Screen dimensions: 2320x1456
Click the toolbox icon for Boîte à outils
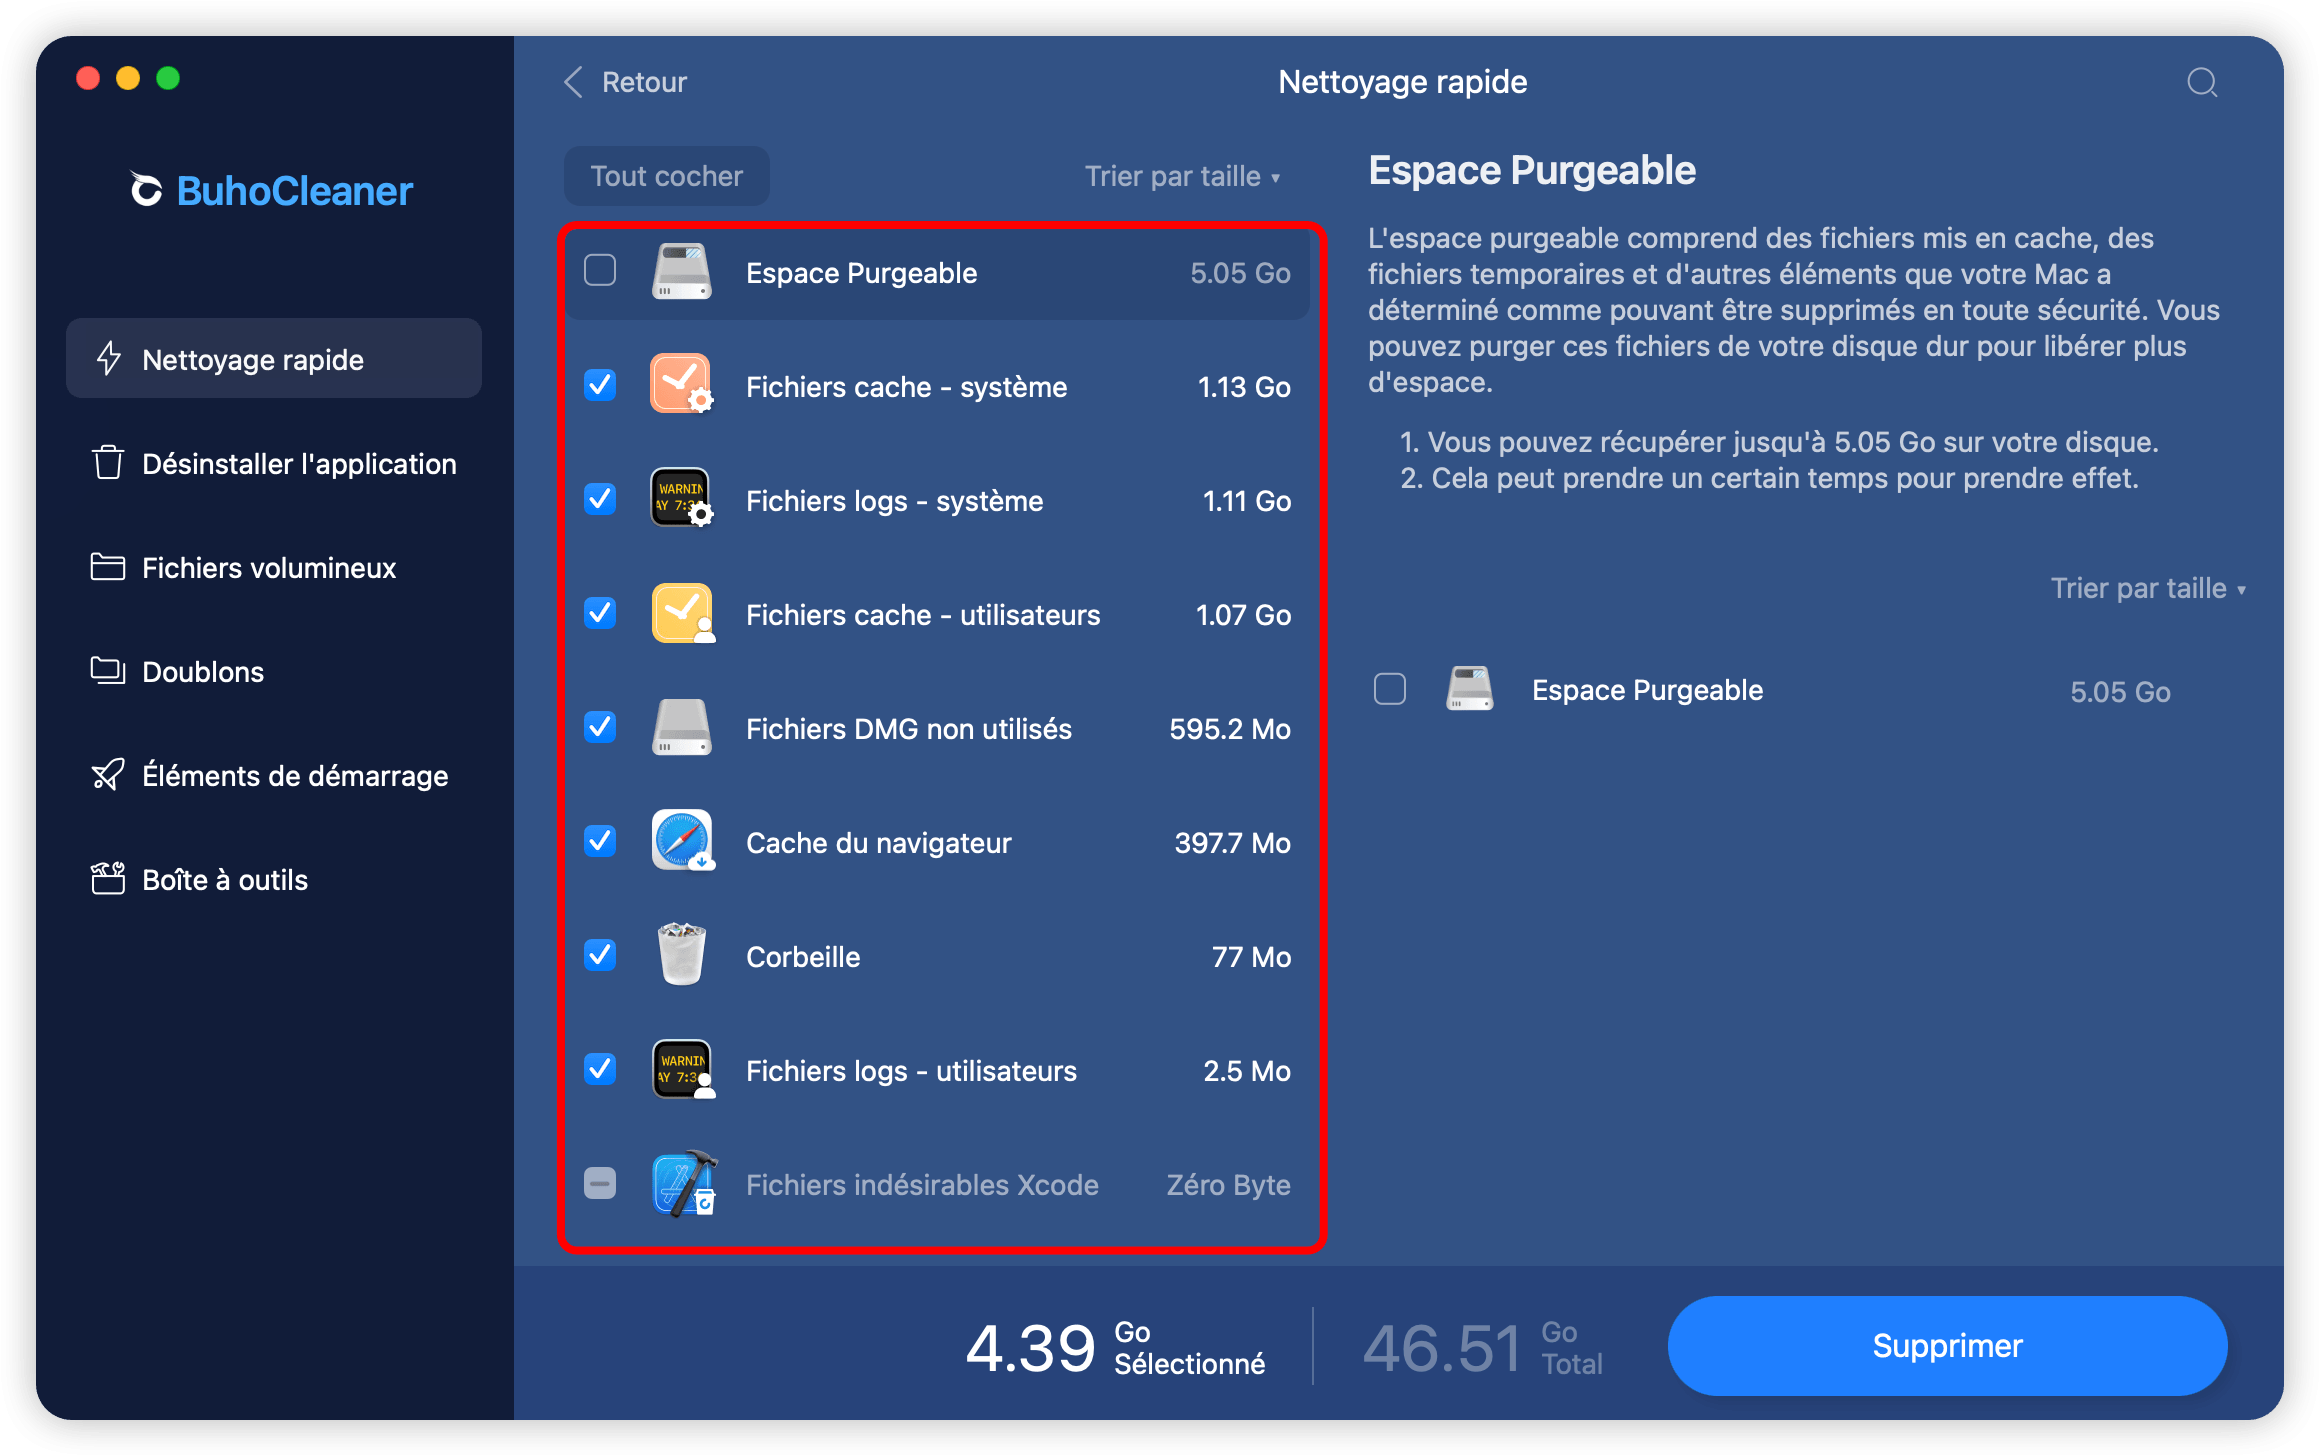pos(108,879)
